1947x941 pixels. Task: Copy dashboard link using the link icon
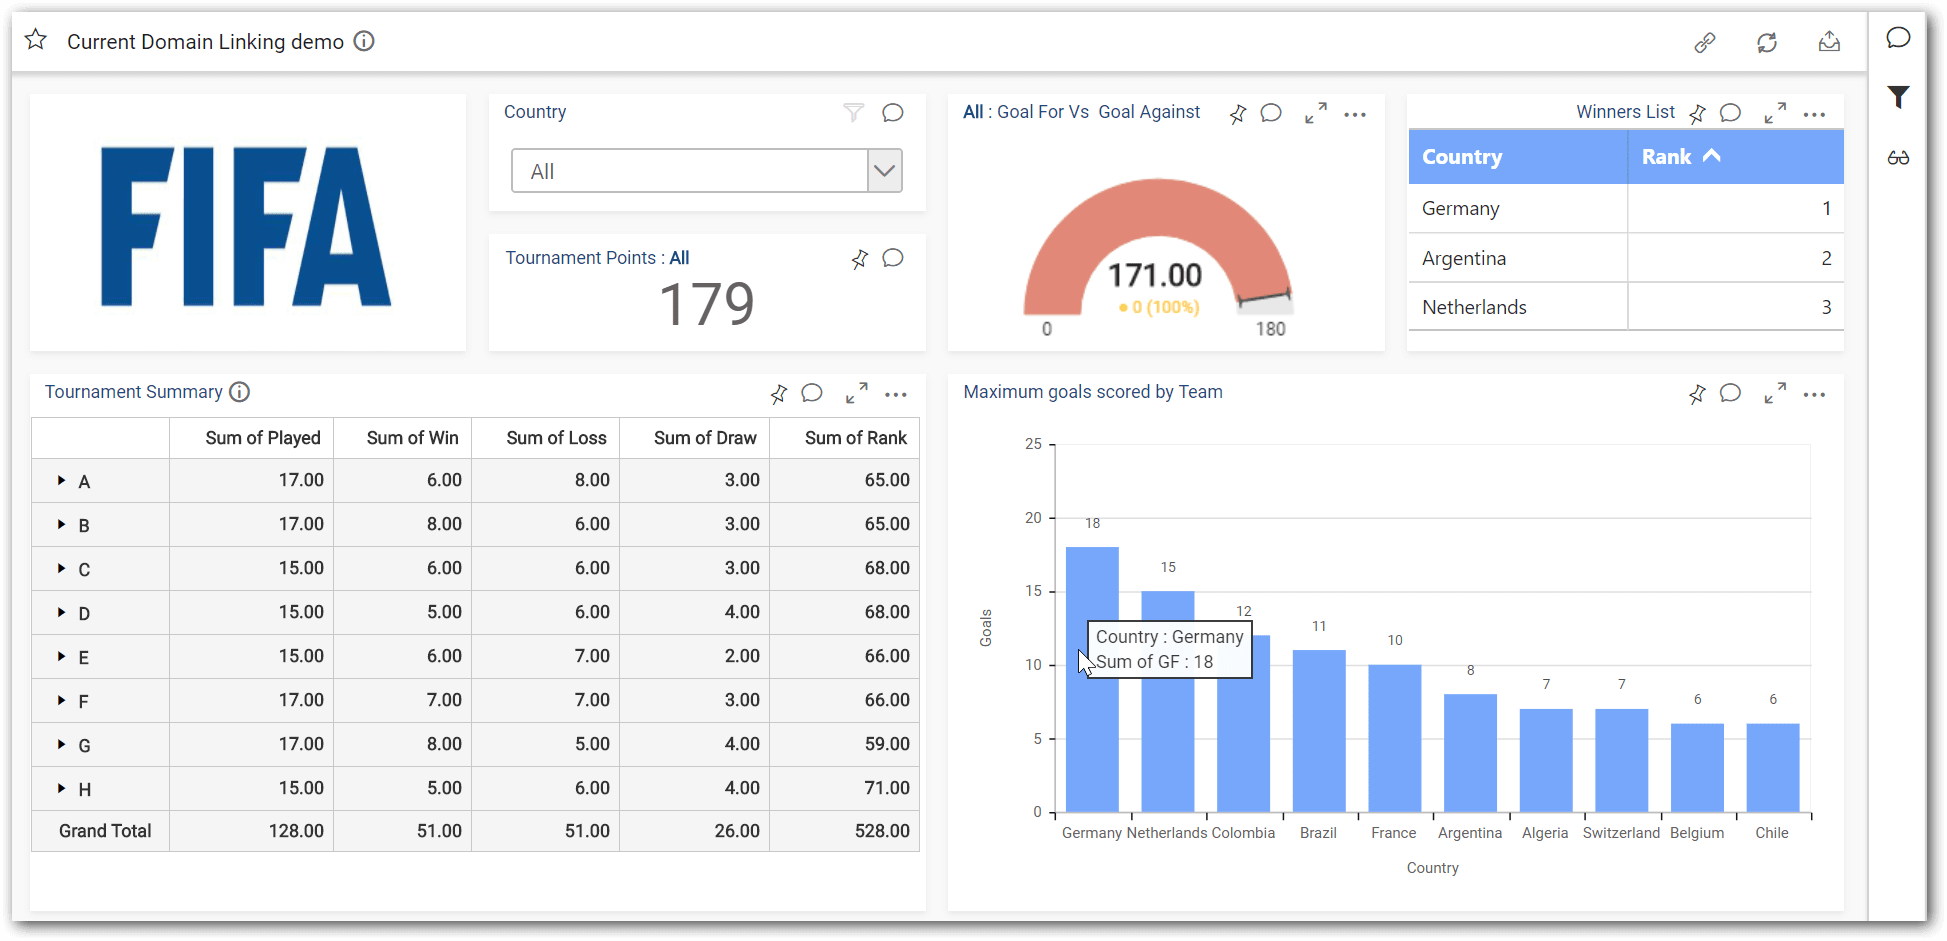pyautogui.click(x=1705, y=42)
